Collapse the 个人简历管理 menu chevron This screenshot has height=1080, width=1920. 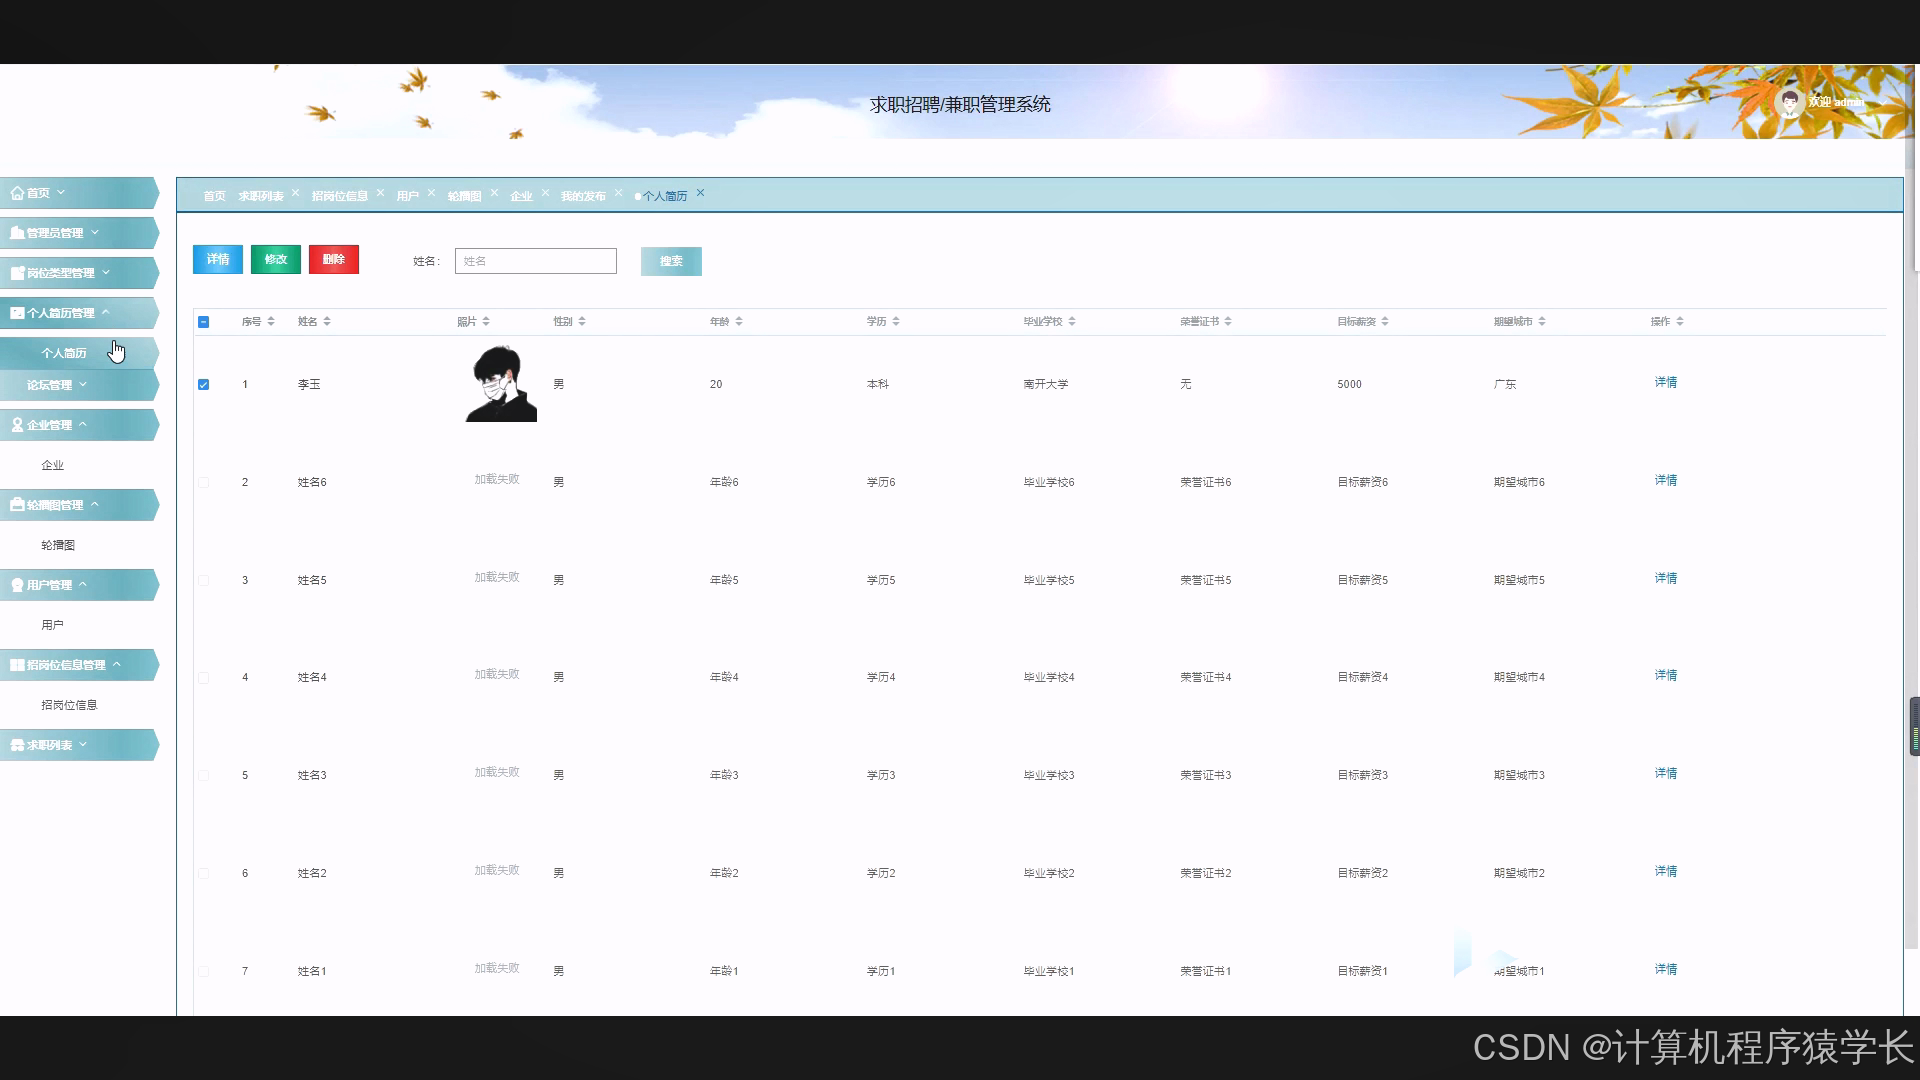[106, 313]
